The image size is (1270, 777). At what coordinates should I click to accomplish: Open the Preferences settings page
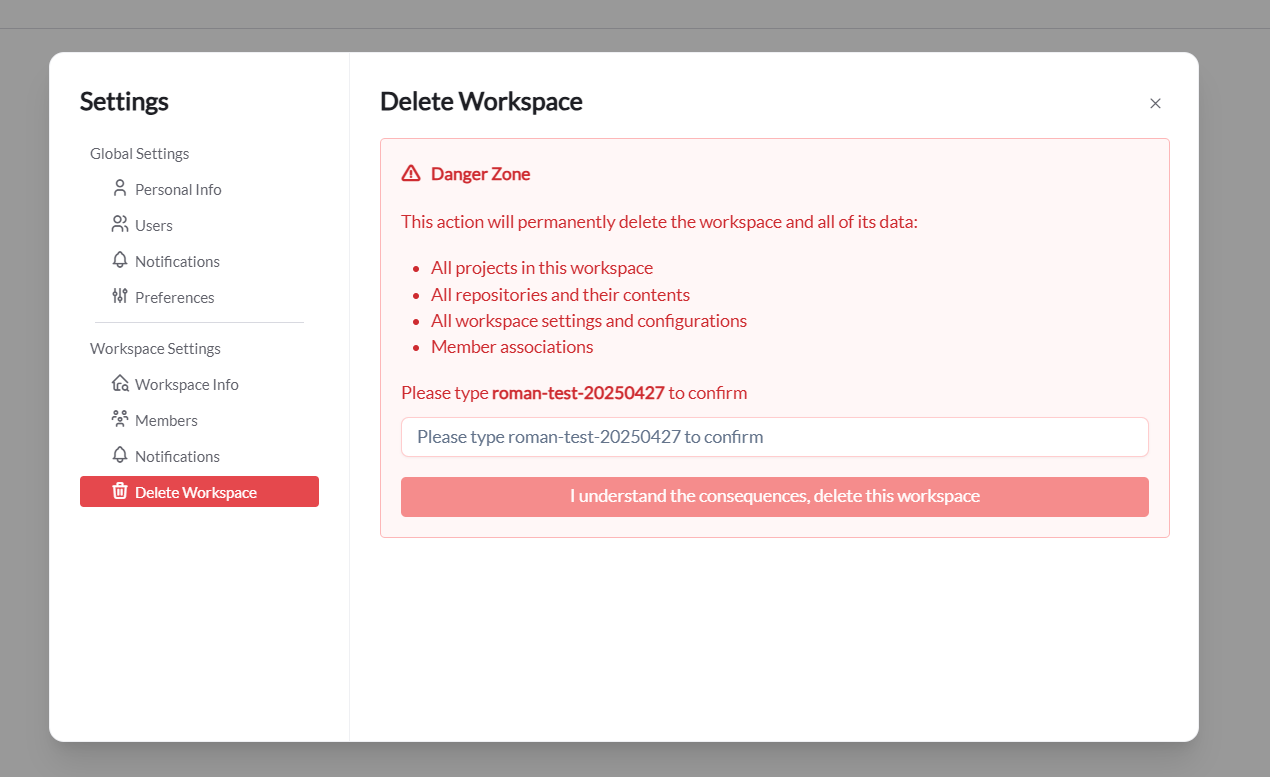pyautogui.click(x=174, y=296)
